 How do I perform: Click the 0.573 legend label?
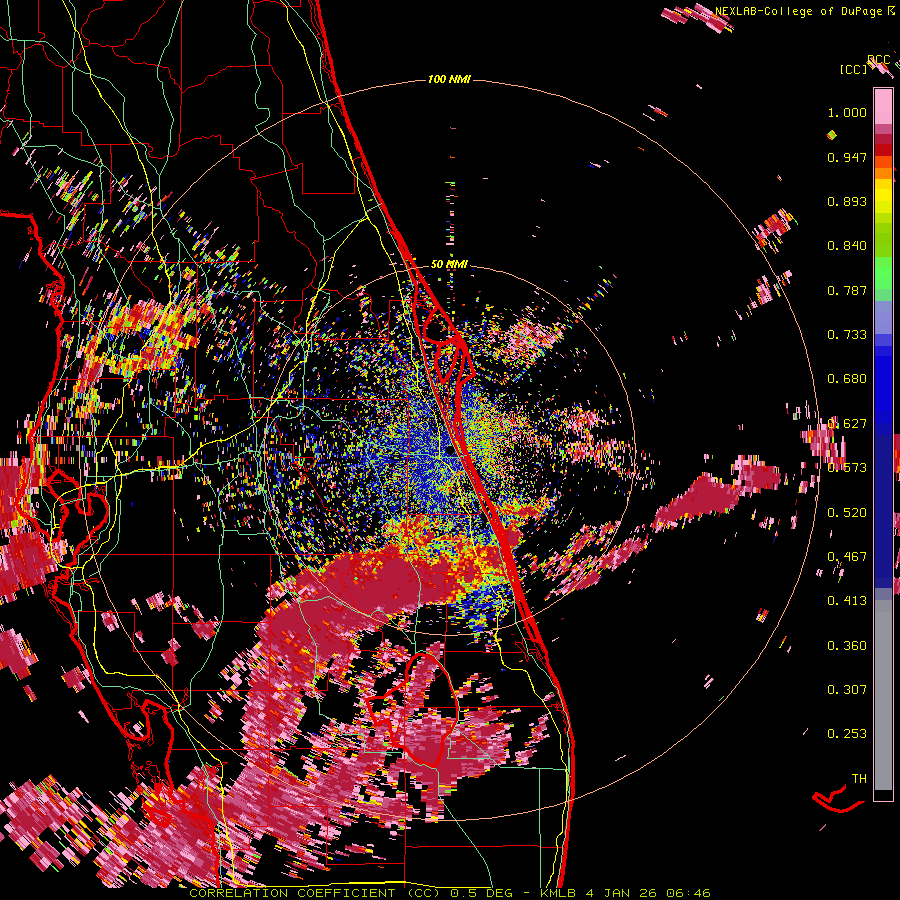[x=847, y=468]
